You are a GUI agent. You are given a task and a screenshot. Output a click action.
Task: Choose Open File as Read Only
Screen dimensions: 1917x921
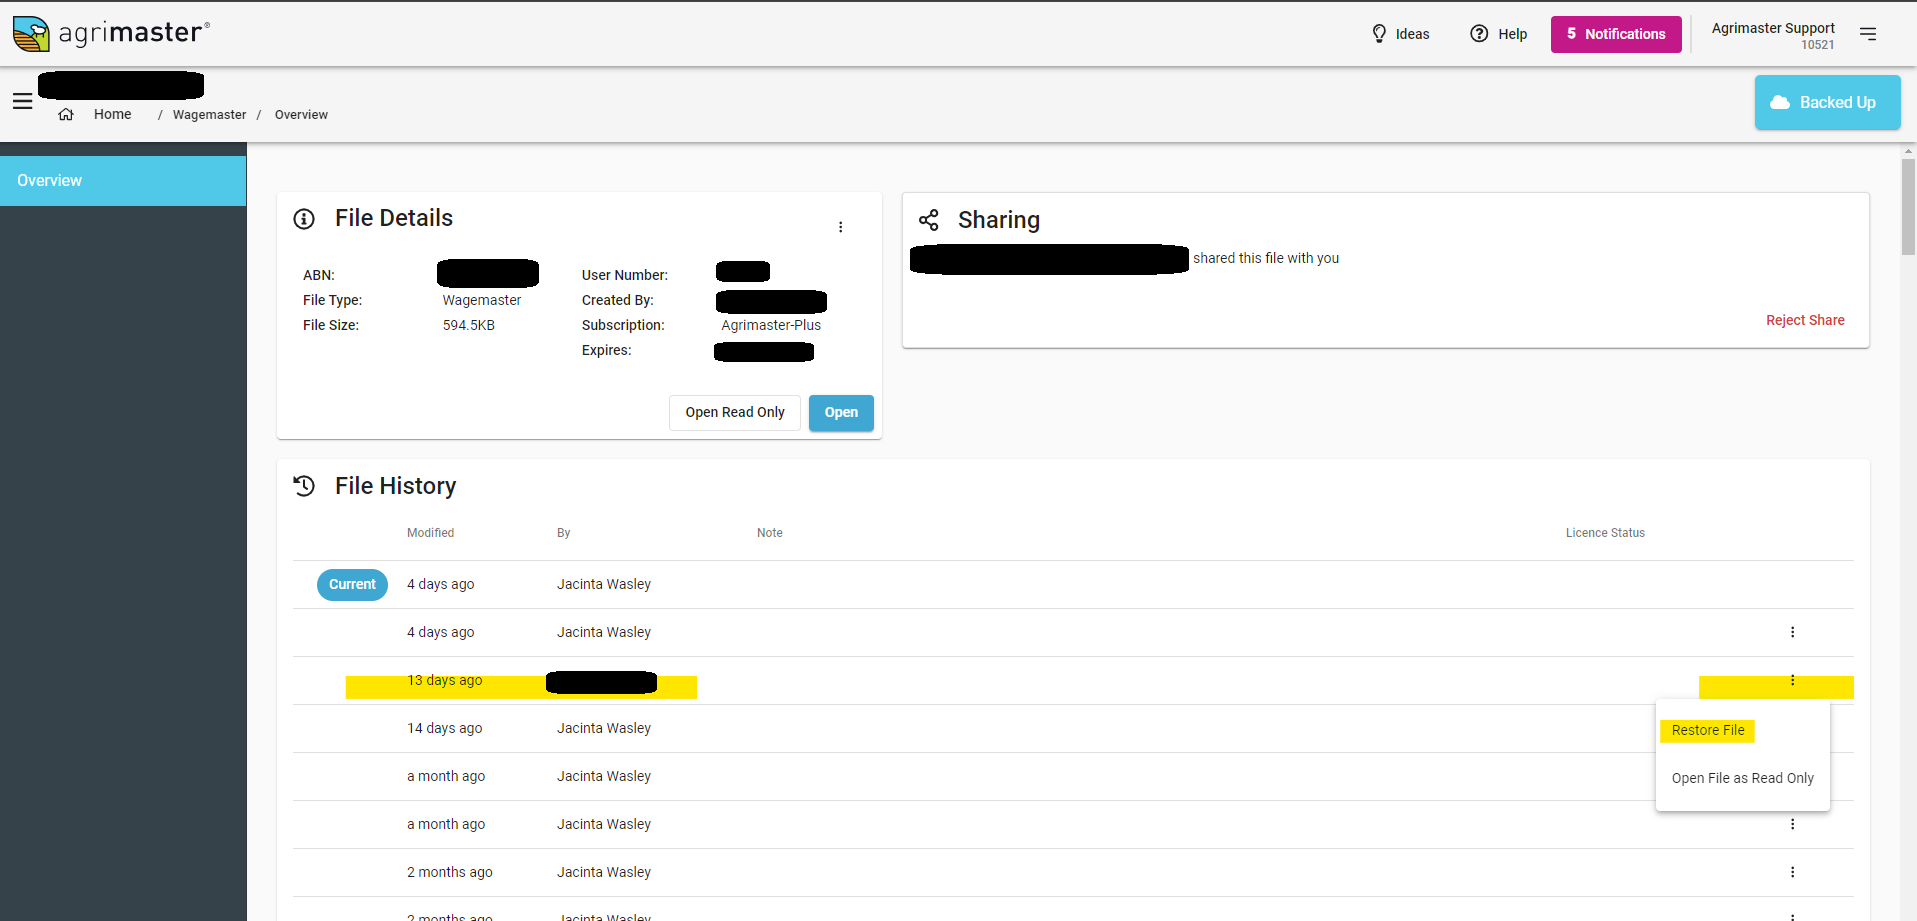[1742, 778]
